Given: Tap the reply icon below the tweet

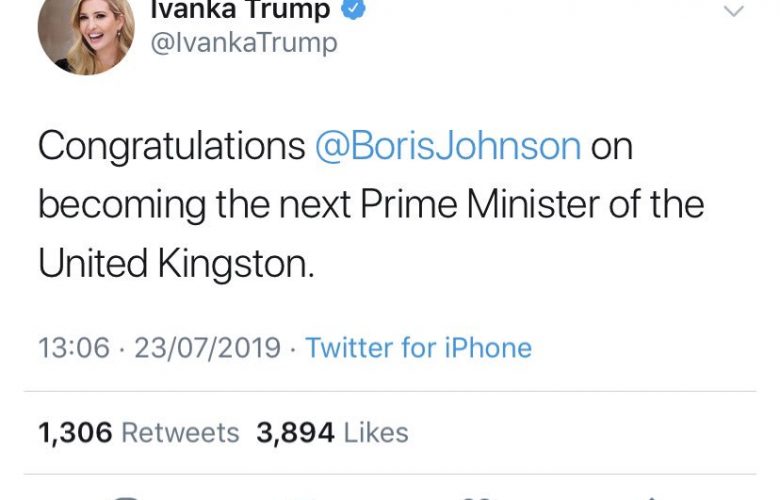Looking at the screenshot, I should pyautogui.click(x=125, y=497).
